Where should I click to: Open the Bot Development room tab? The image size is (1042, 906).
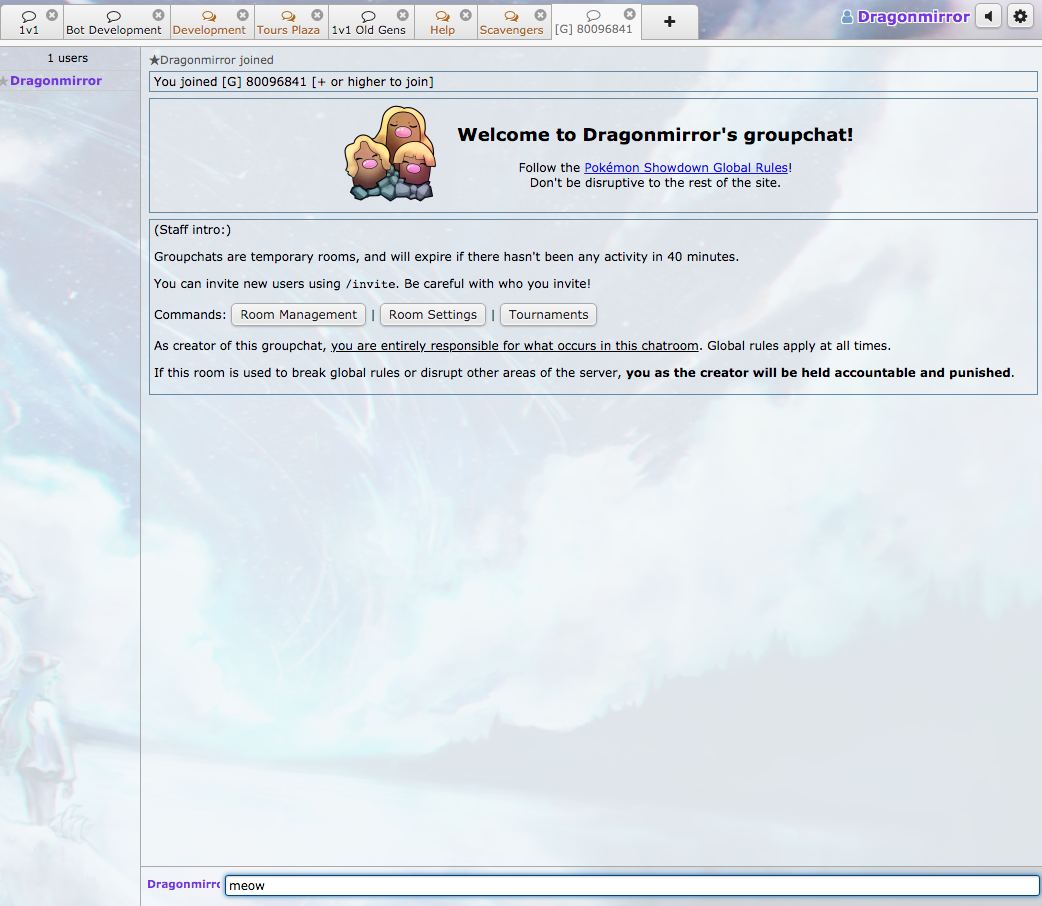coord(114,23)
